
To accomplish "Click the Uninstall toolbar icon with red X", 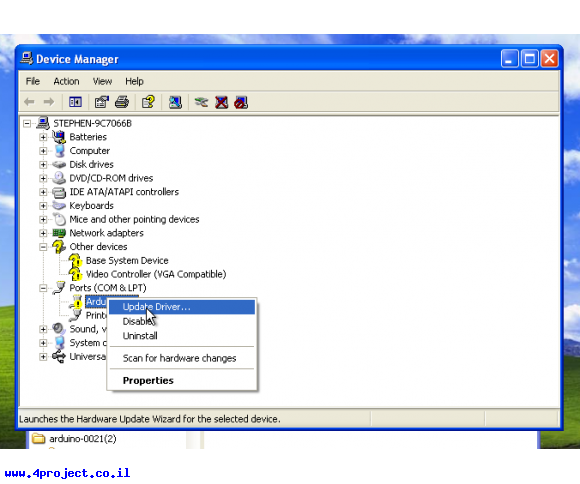I will (221, 102).
